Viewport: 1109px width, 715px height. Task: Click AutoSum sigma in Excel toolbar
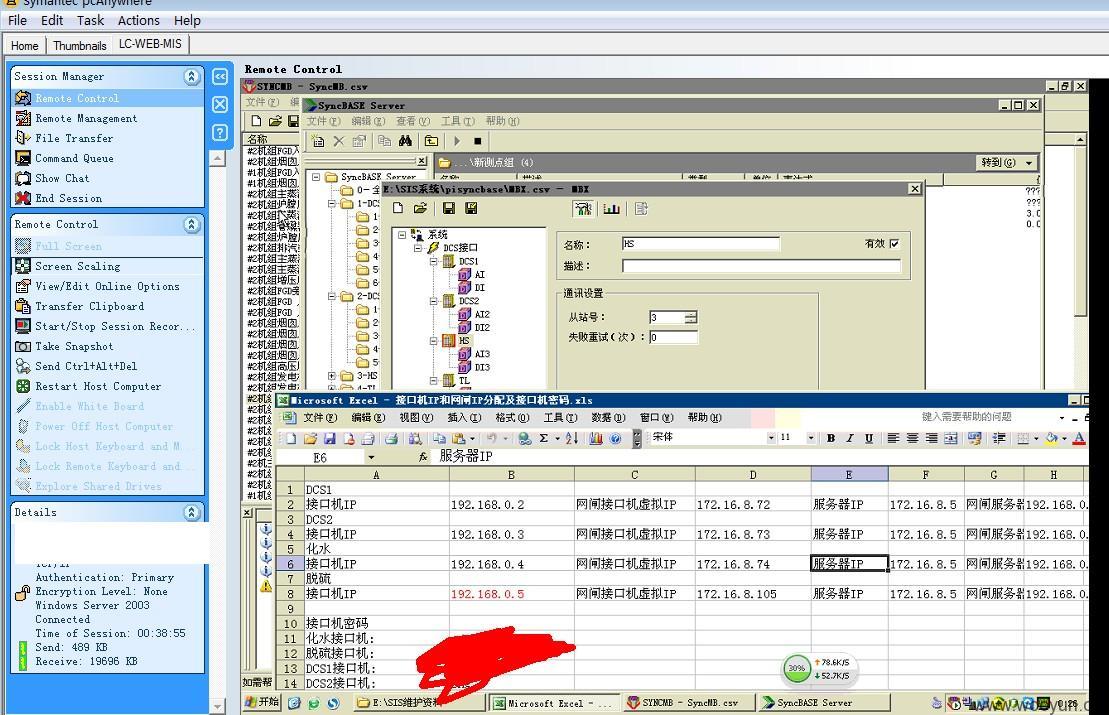[x=543, y=438]
